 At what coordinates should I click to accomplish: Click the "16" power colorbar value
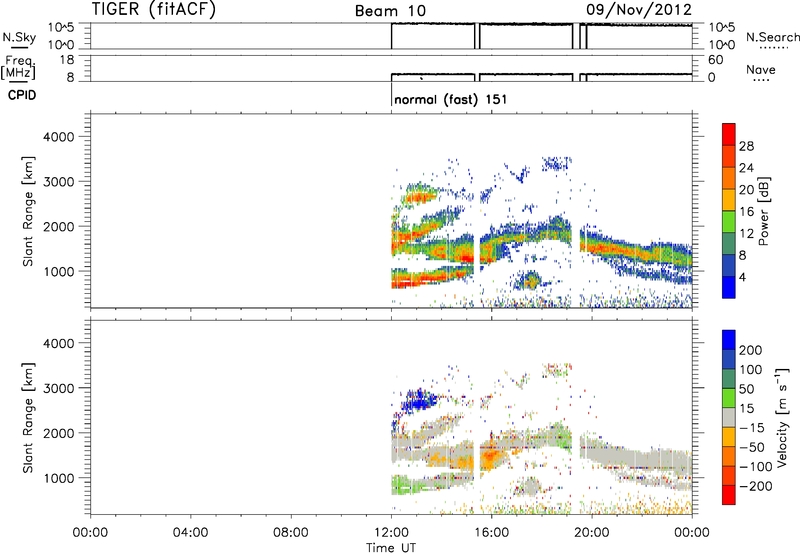click(746, 211)
